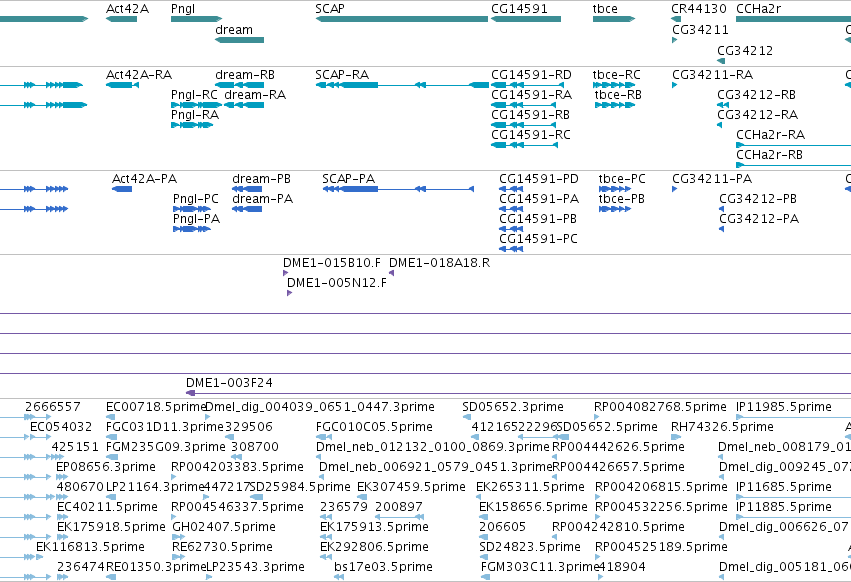The height and width of the screenshot is (582, 851).
Task: Click the CR44130 gene label
Action: [x=698, y=9]
